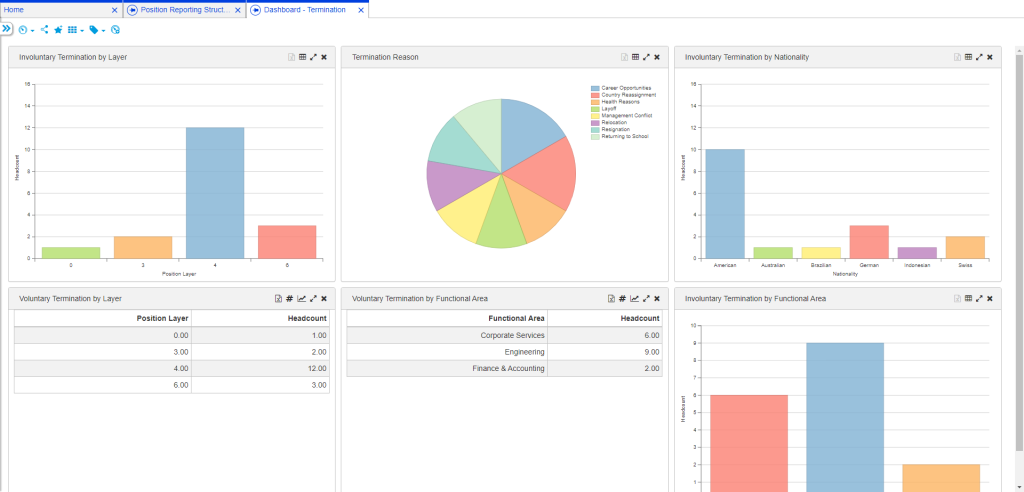Open the clock history dropdown in toolbar
The image size is (1024, 492).
pyautogui.click(x=26, y=30)
